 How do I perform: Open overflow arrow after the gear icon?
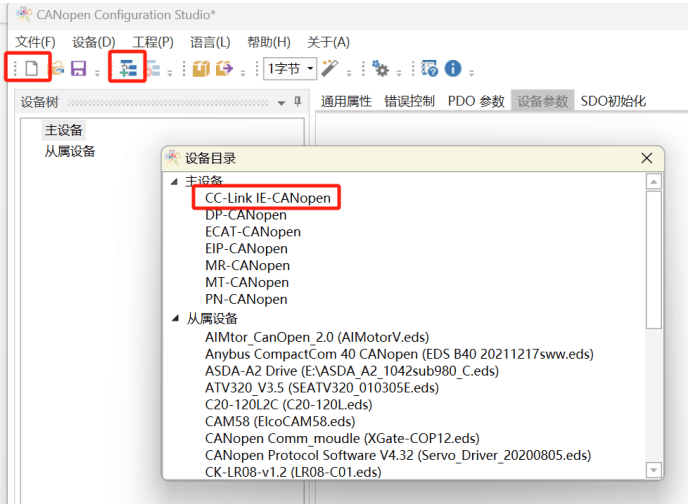pyautogui.click(x=399, y=73)
